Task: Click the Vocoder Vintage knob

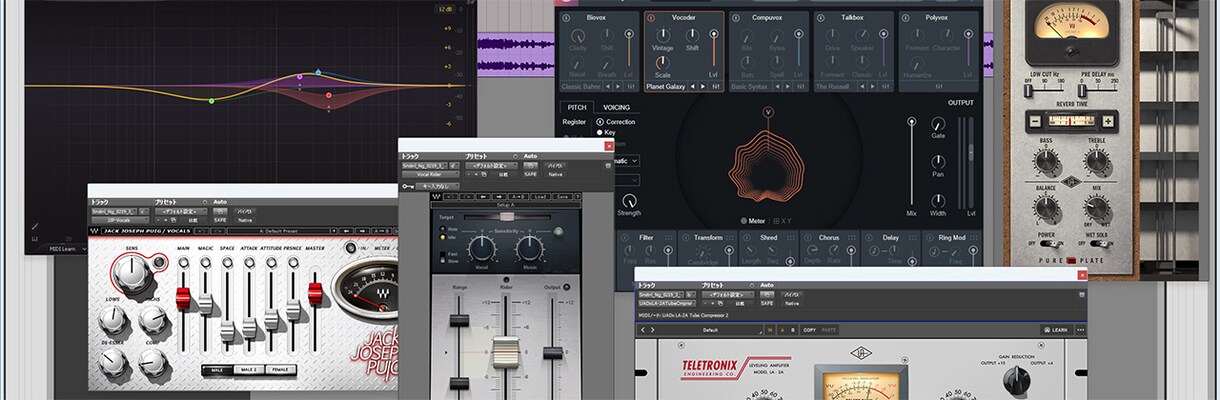Action: pyautogui.click(x=663, y=34)
